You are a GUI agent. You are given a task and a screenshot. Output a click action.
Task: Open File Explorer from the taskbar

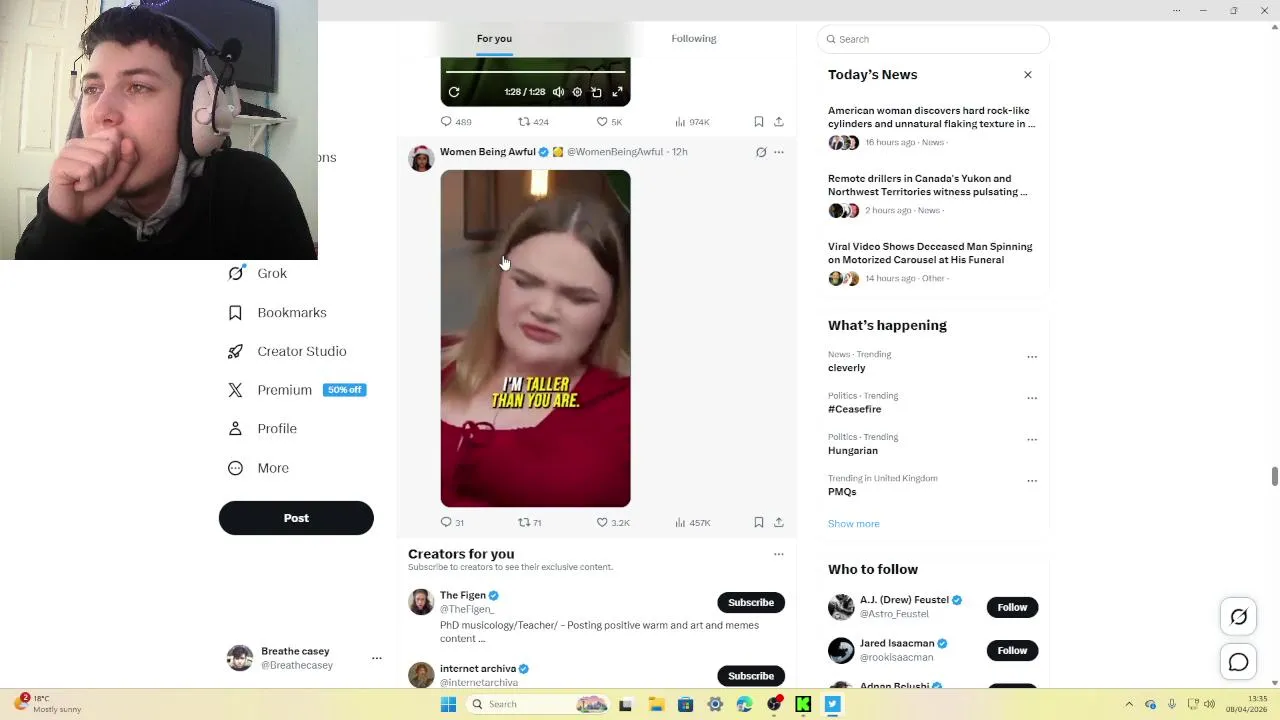[x=656, y=704]
